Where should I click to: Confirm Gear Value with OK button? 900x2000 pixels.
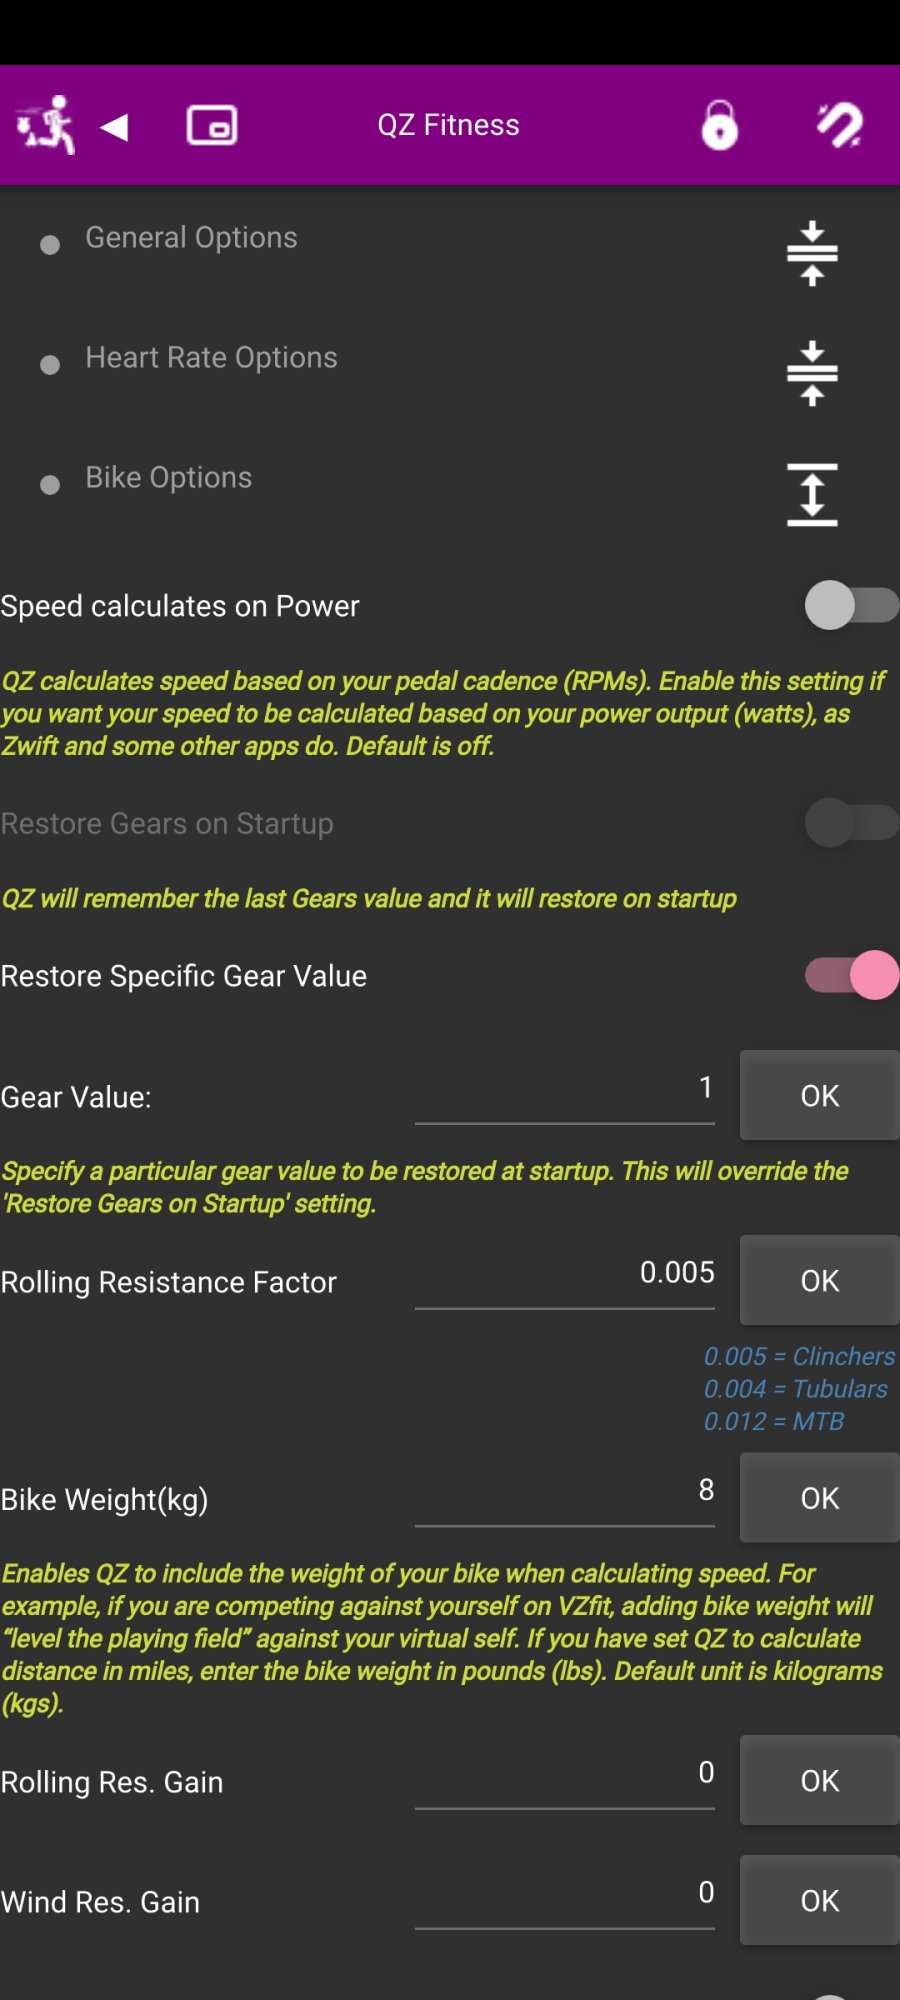[x=819, y=1095]
